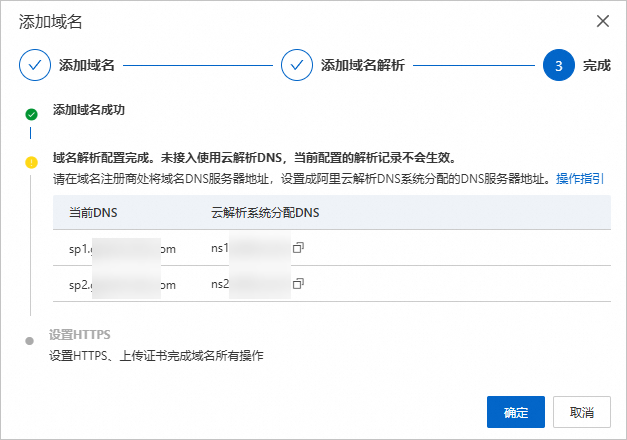
Task: Click the 取消 button
Action: [x=582, y=412]
